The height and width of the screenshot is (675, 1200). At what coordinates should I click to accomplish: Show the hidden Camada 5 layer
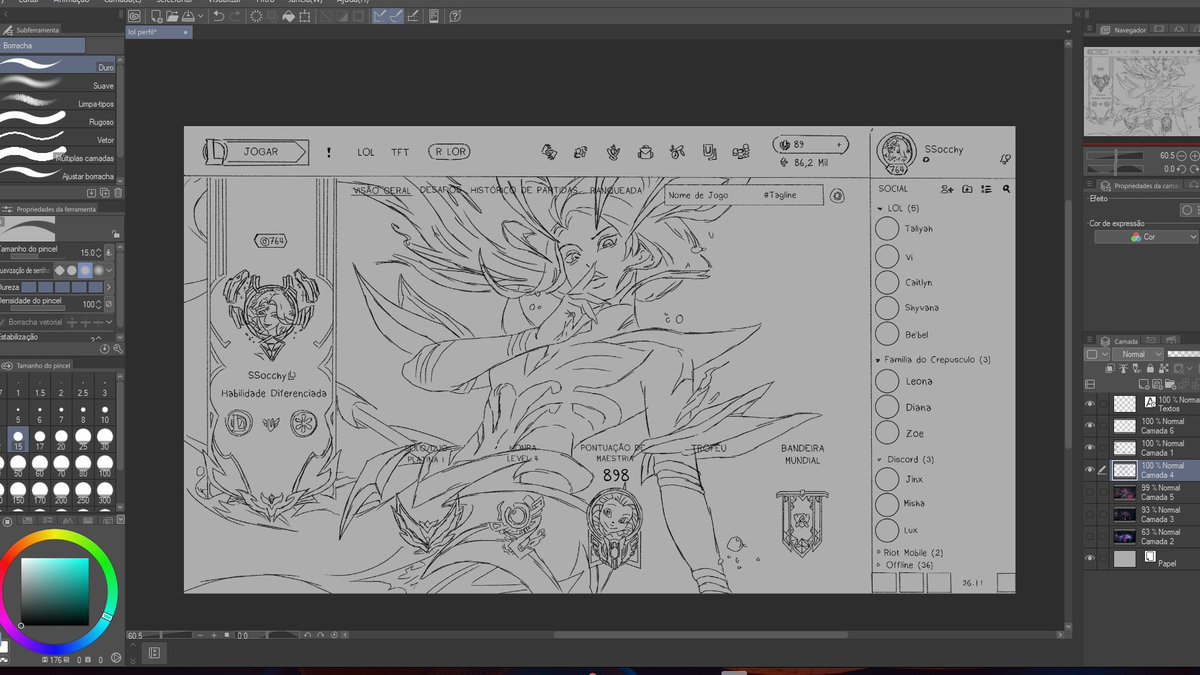(1090, 492)
